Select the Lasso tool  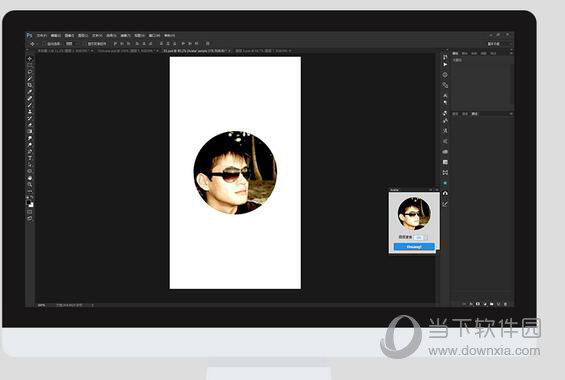[30, 72]
